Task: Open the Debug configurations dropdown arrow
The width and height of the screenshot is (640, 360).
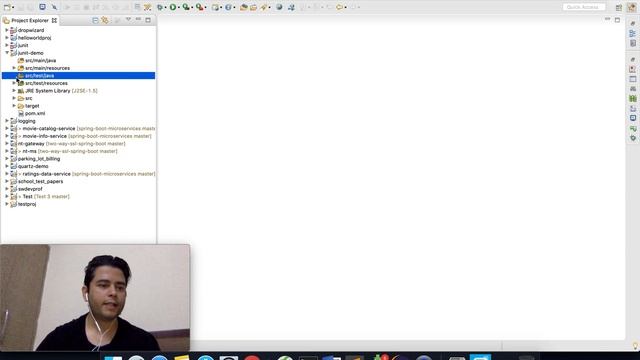Action: point(166,7)
